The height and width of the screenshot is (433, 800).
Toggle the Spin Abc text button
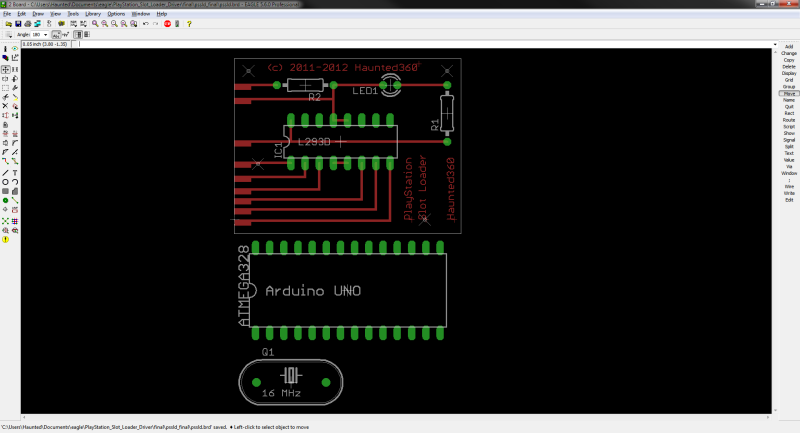[56, 35]
